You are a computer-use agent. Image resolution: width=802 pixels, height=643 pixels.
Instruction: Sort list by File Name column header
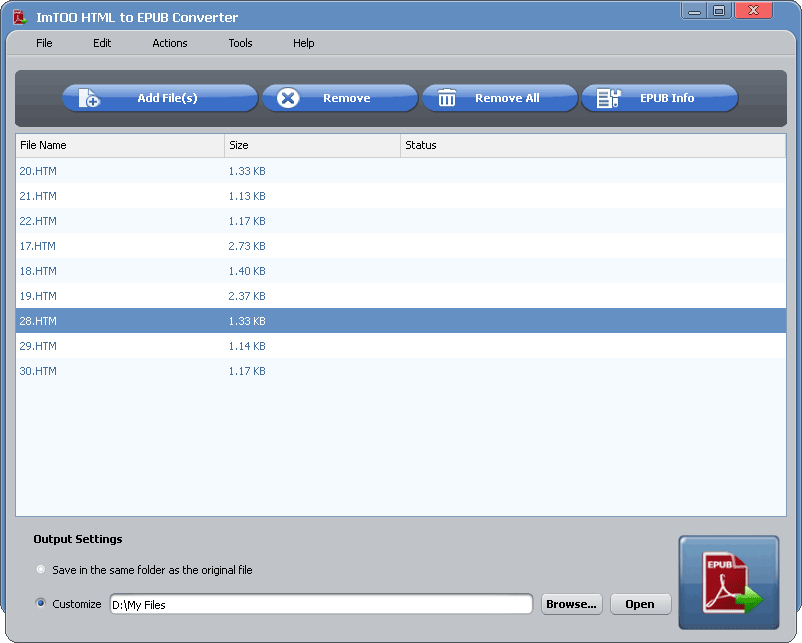pyautogui.click(x=120, y=146)
